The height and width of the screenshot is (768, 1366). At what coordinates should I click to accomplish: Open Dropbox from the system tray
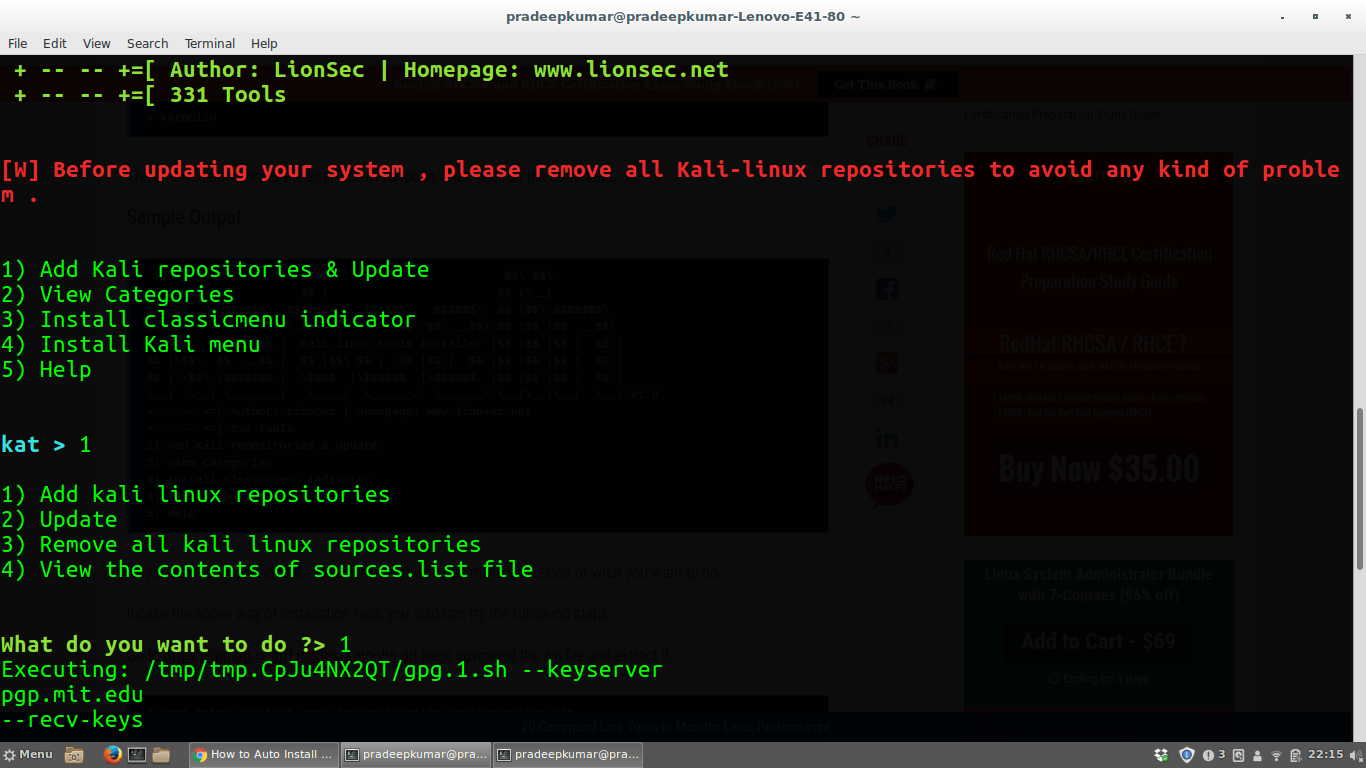1160,755
